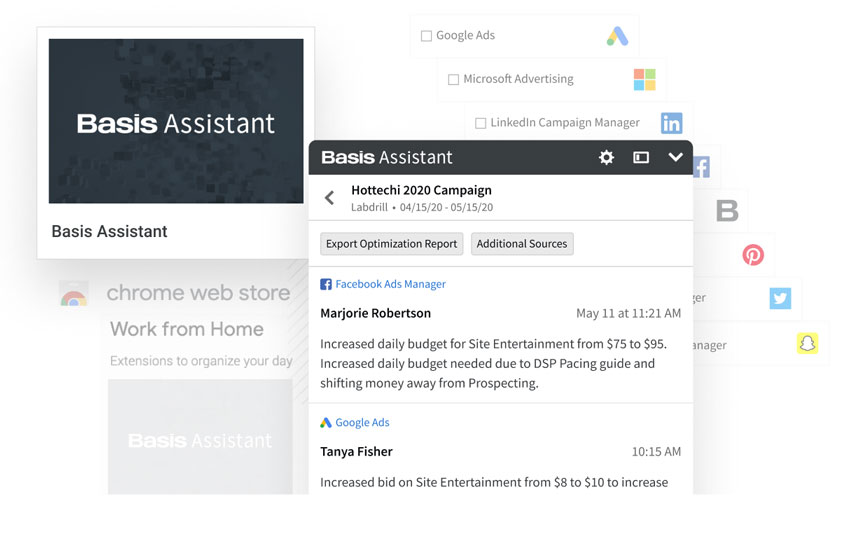This screenshot has height=535, width=857.
Task: Click the Google Ads logo in the sources list
Action: click(x=617, y=36)
